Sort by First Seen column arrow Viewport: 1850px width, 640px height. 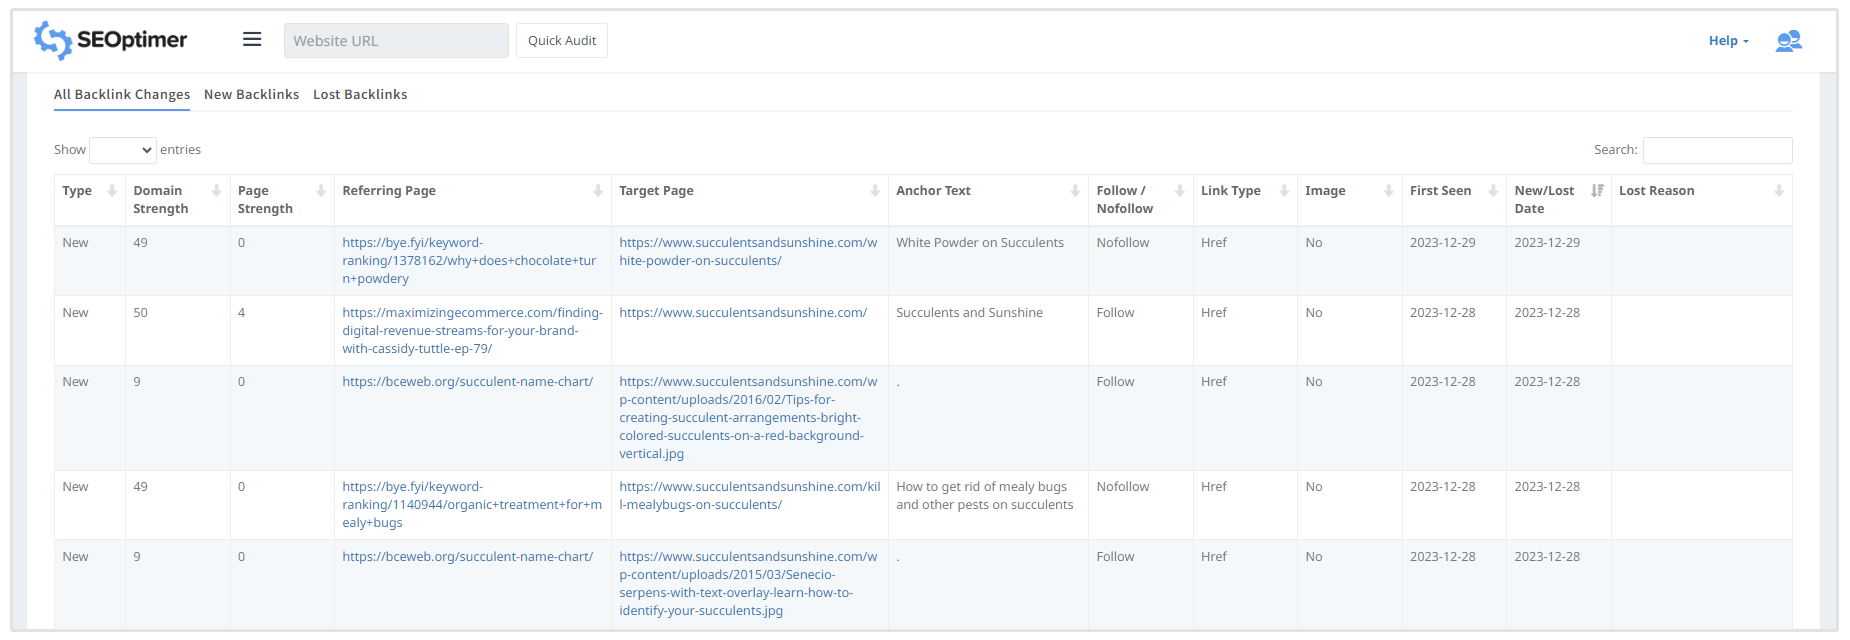point(1493,191)
